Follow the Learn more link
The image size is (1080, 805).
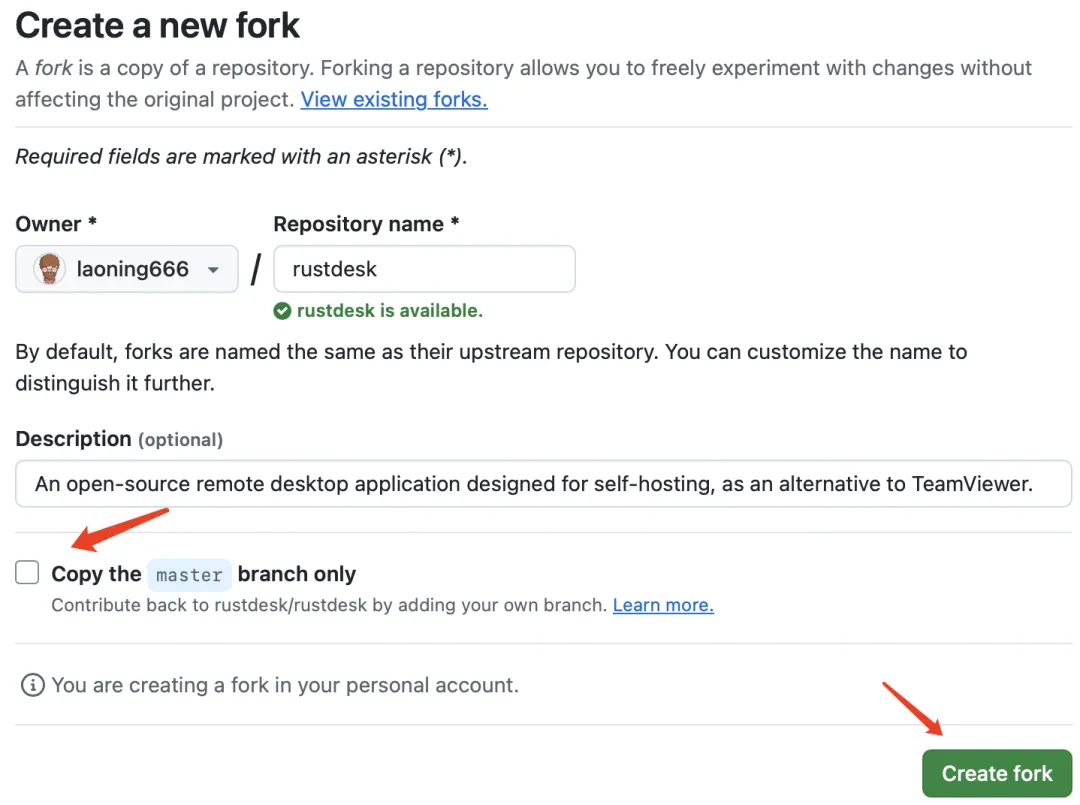663,605
